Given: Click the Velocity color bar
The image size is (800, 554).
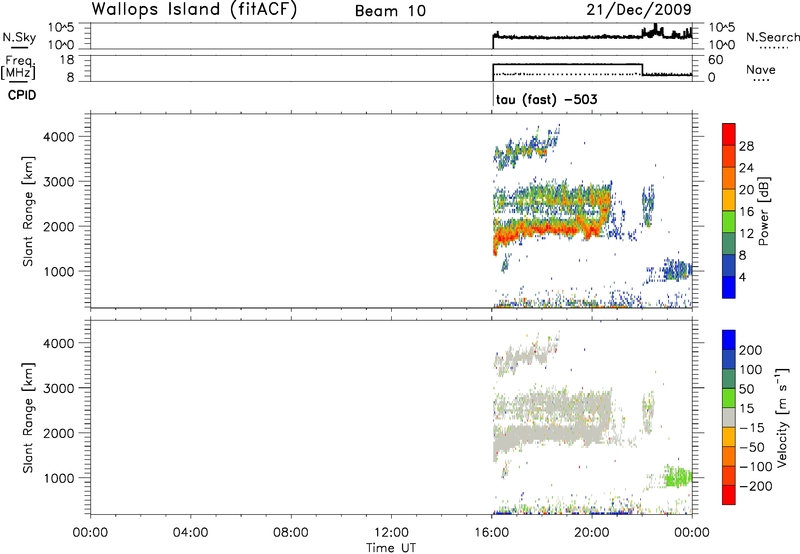Looking at the screenshot, I should 729,417.
